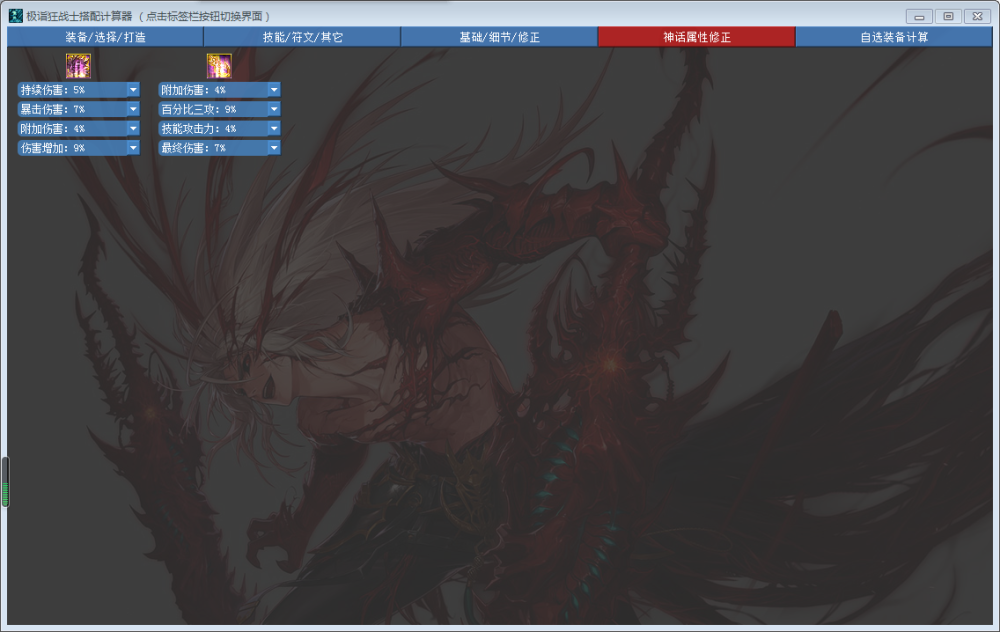1000x632 pixels.
Task: Go to the 基础/细节/修正 tab
Action: (499, 37)
